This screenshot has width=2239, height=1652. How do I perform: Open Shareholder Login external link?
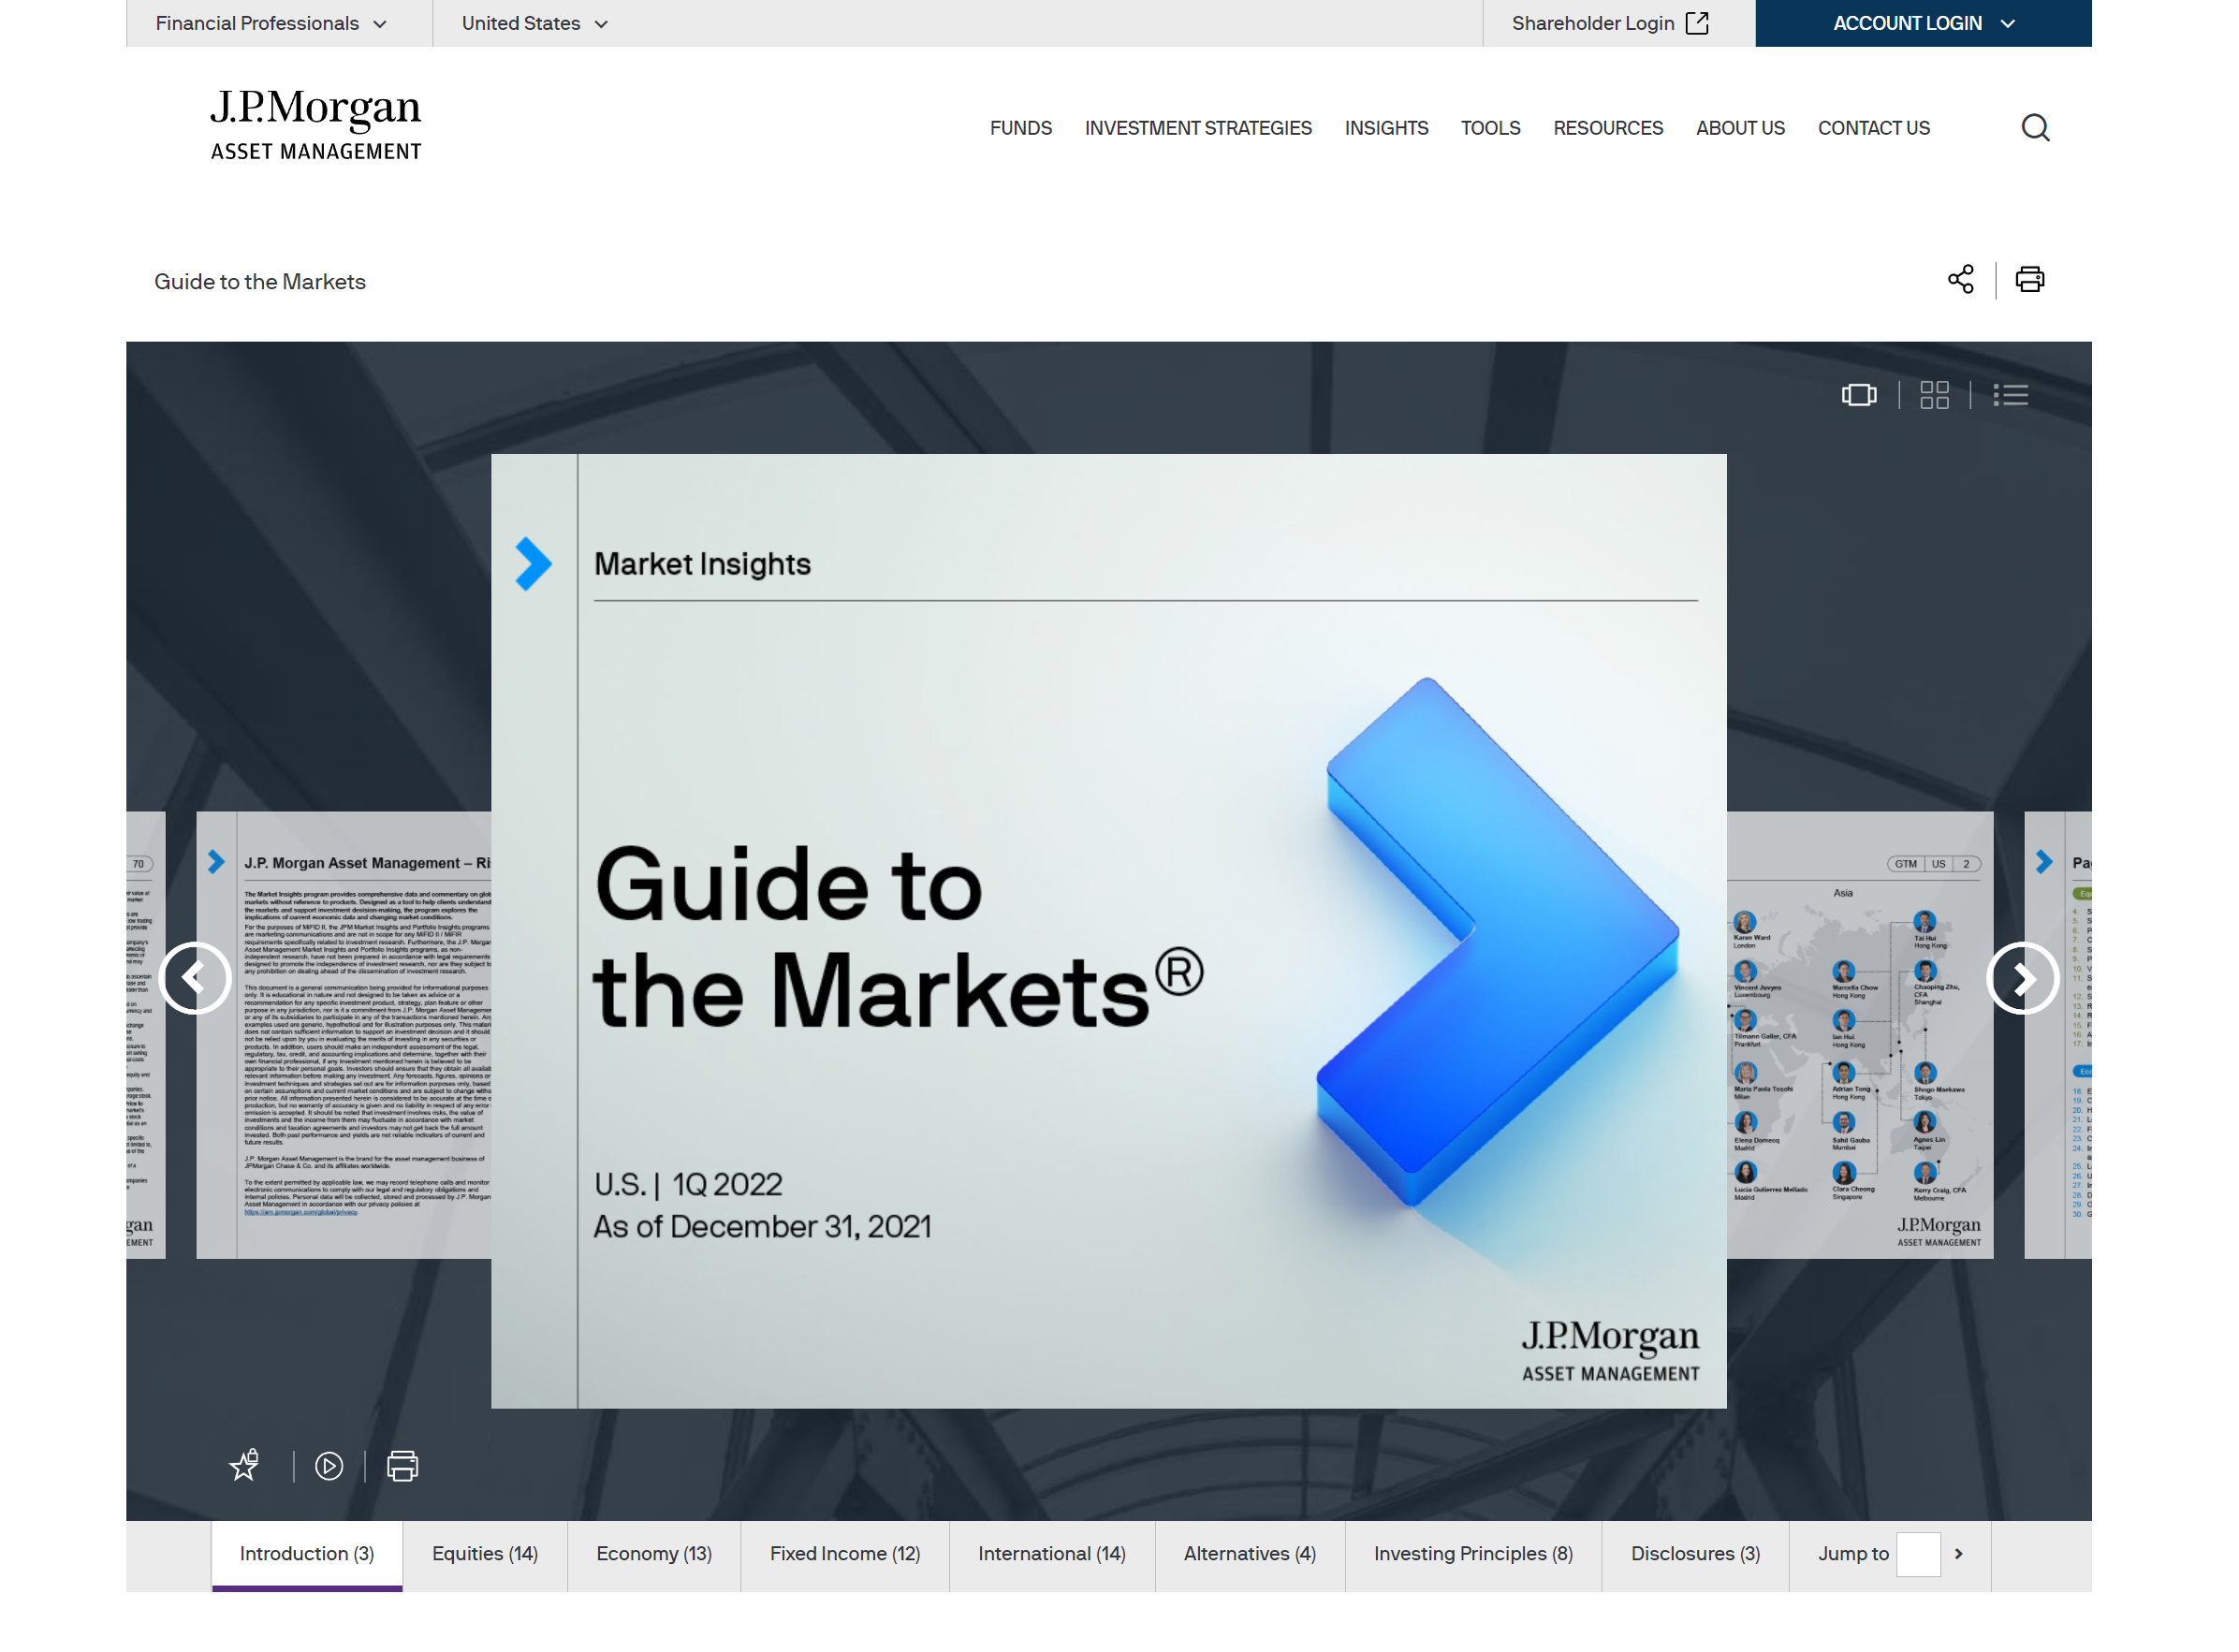click(x=1610, y=23)
